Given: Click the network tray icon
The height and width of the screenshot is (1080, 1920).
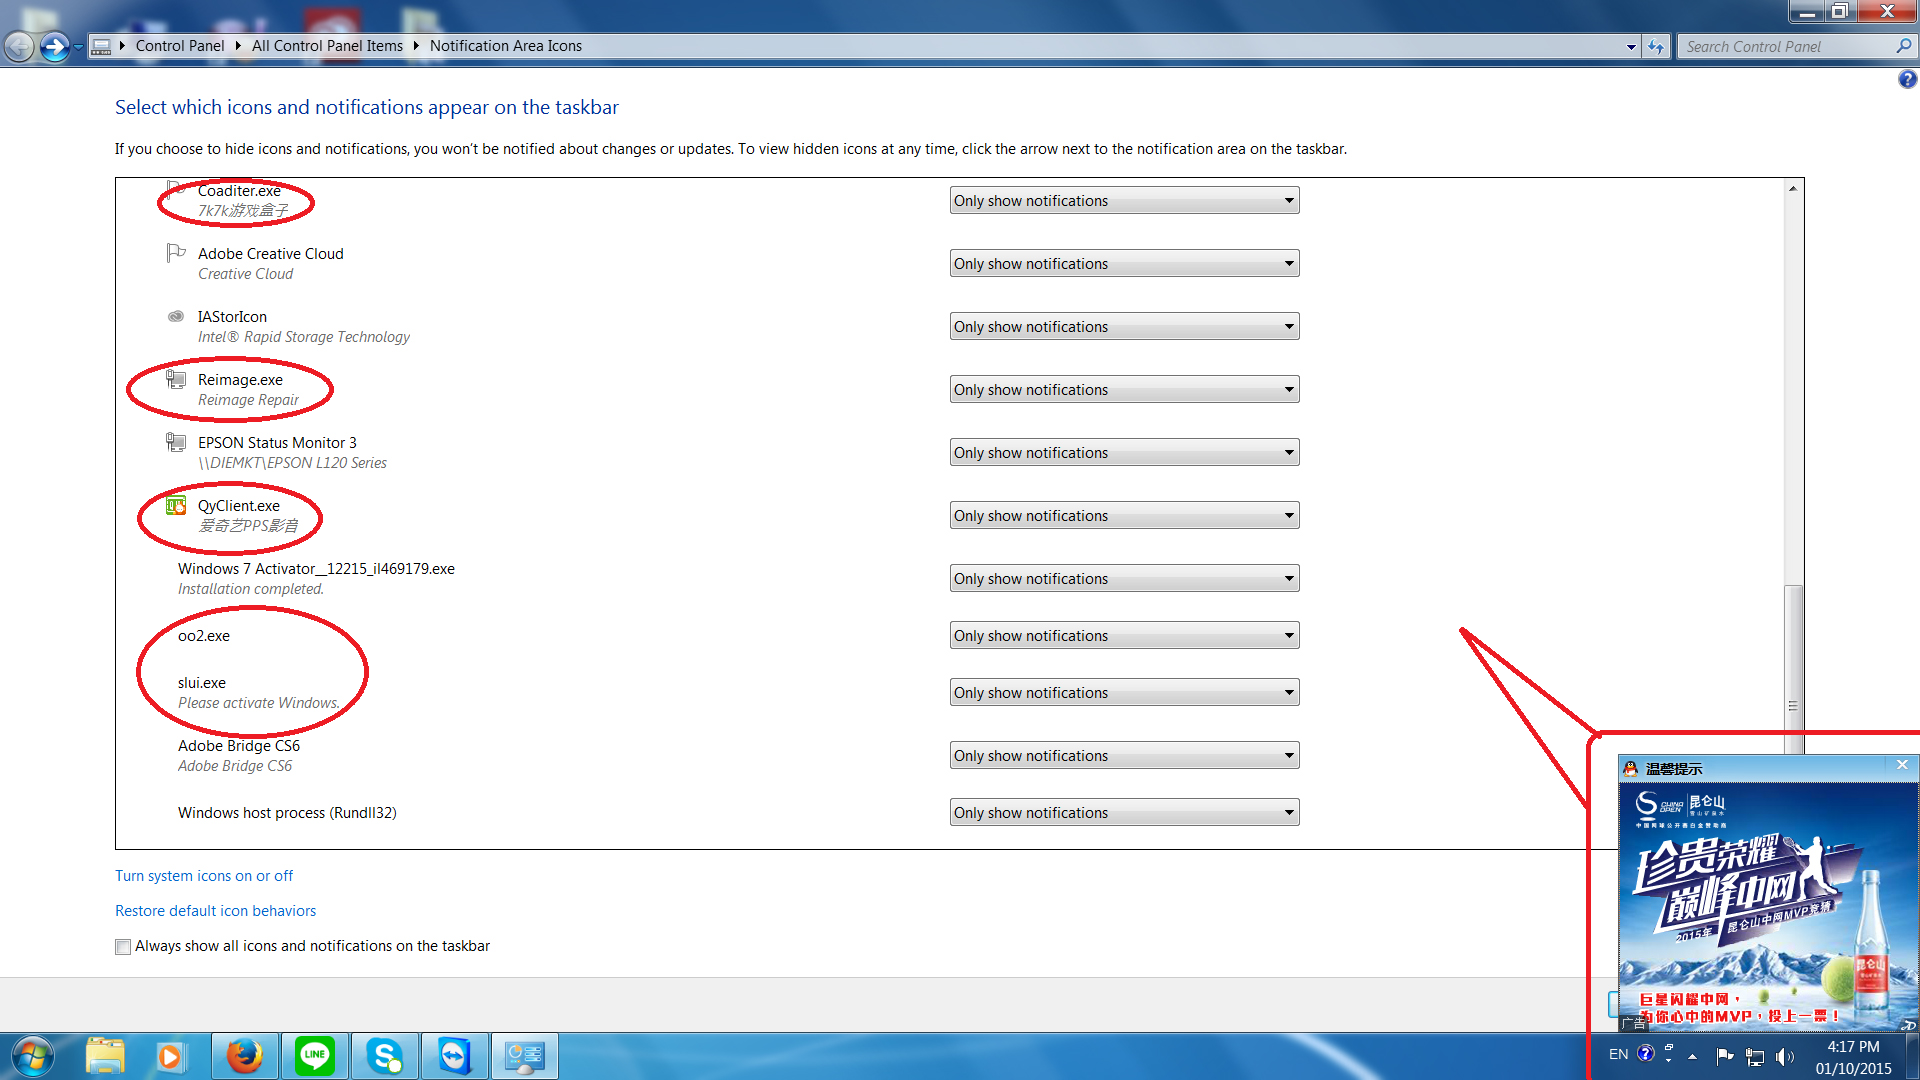Looking at the screenshot, I should point(1754,1056).
